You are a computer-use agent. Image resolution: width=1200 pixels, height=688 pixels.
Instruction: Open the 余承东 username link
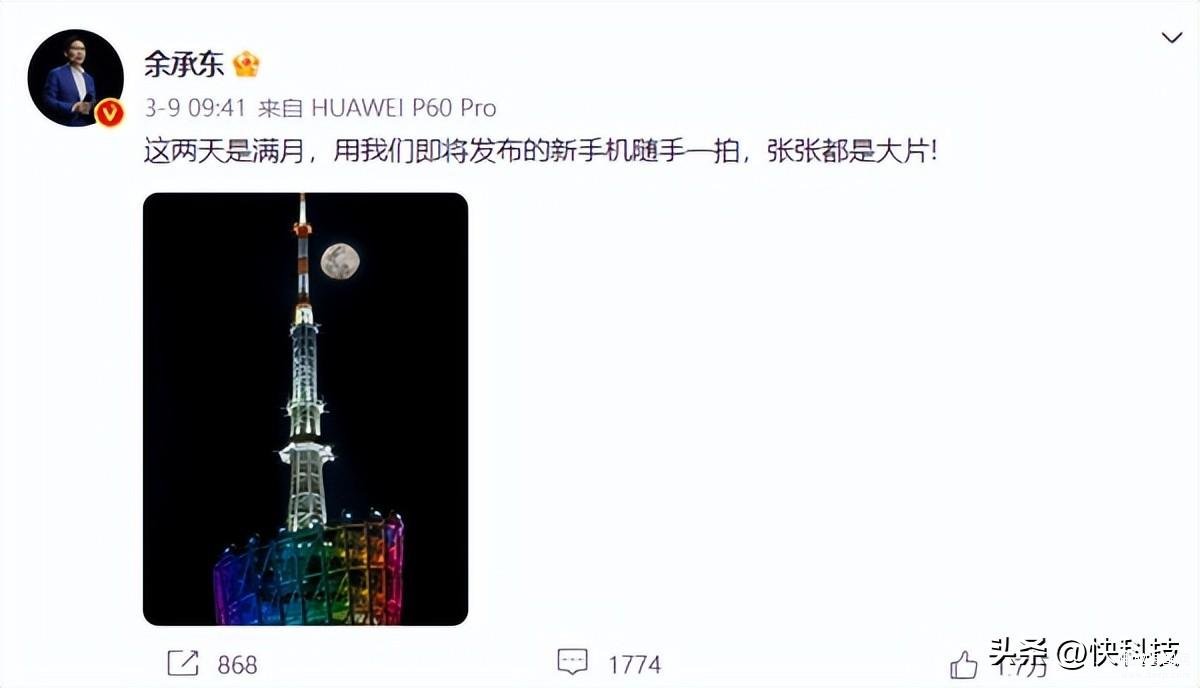[184, 65]
